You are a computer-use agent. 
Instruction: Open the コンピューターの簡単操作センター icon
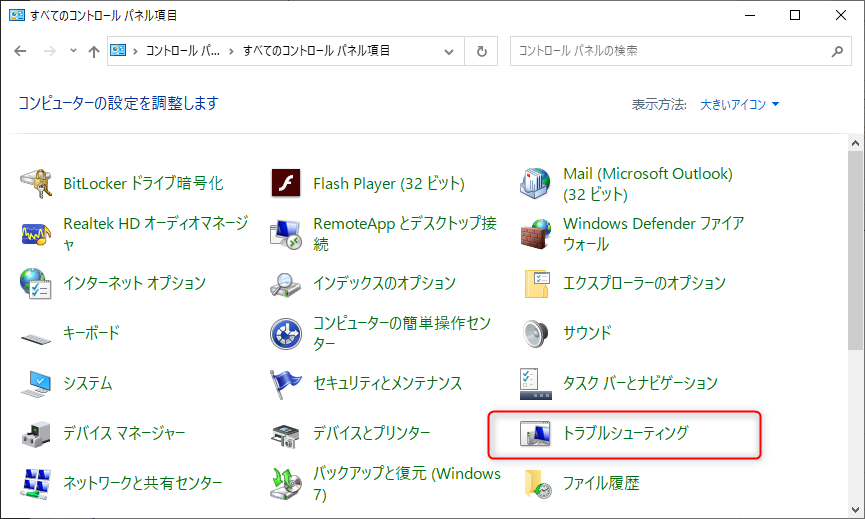286,334
